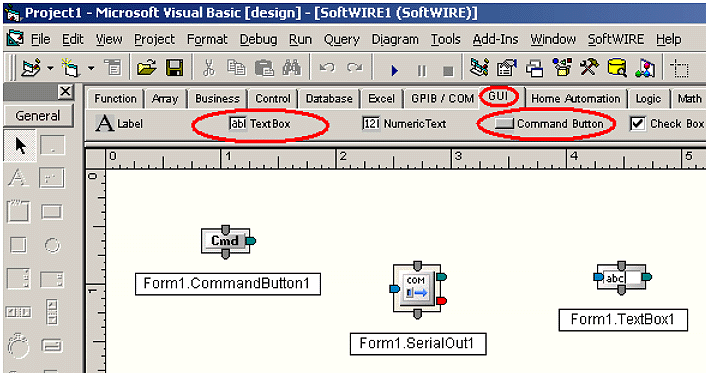
Task: Switch to the Database tab
Action: click(x=329, y=99)
